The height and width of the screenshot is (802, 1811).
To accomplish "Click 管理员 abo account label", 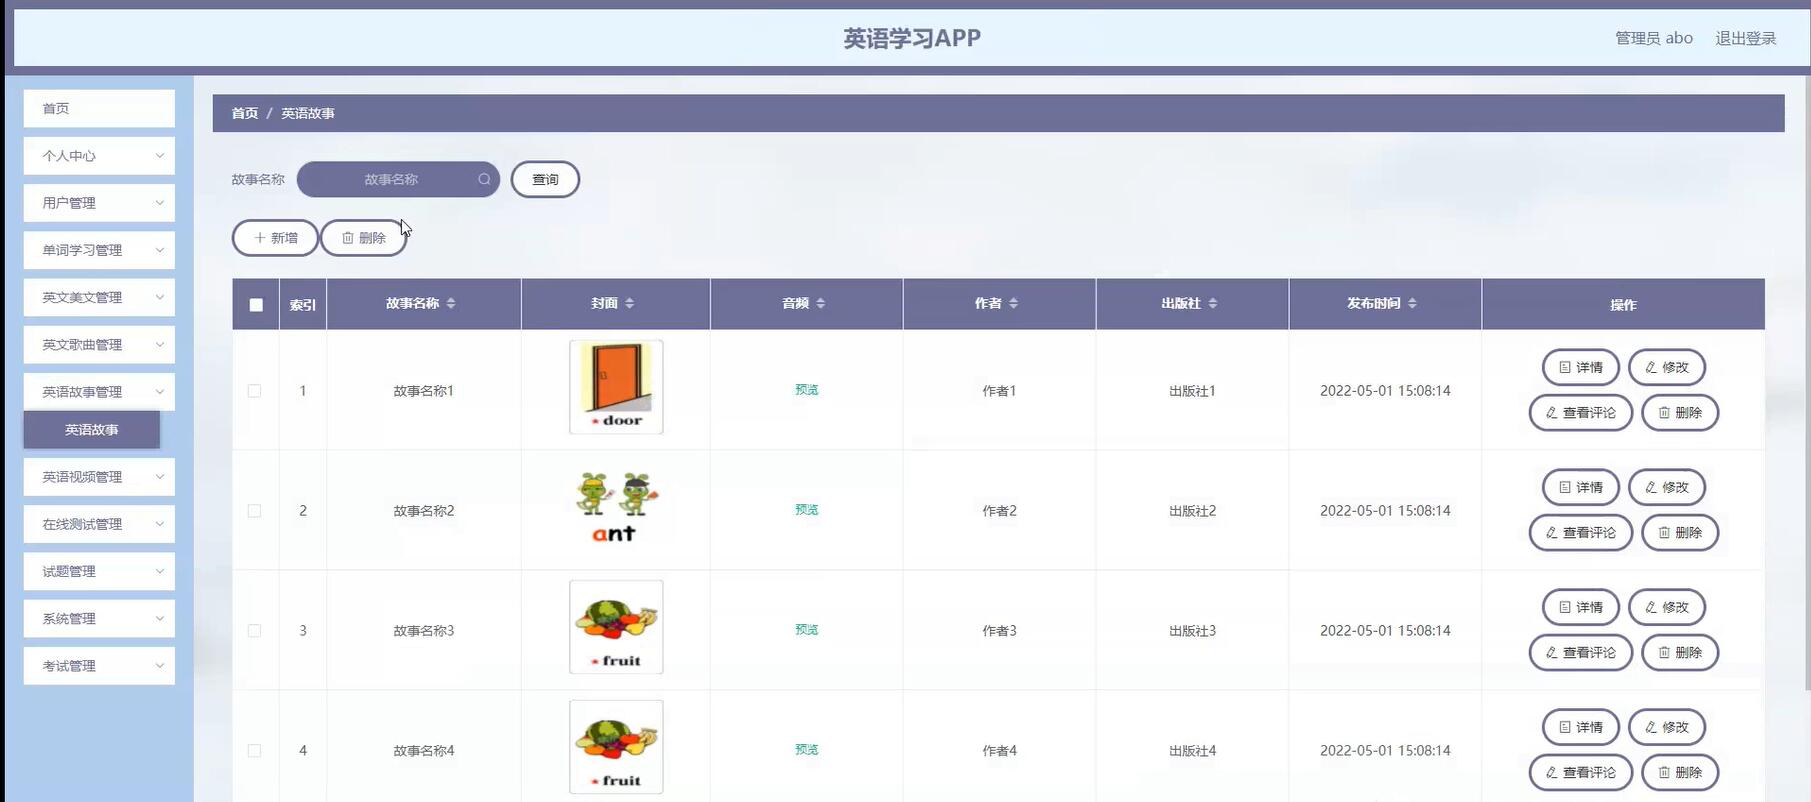I will pos(1654,38).
